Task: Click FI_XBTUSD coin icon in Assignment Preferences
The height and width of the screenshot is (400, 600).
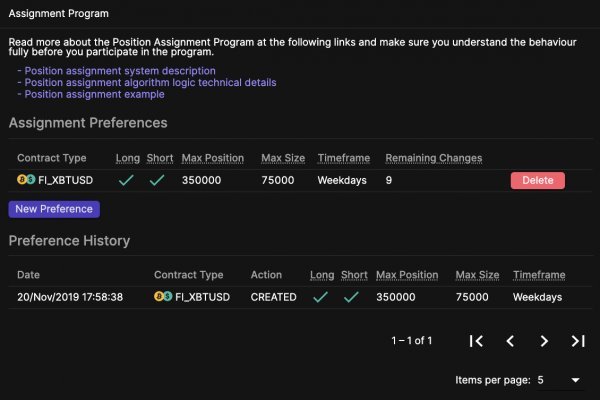Action: [26, 180]
